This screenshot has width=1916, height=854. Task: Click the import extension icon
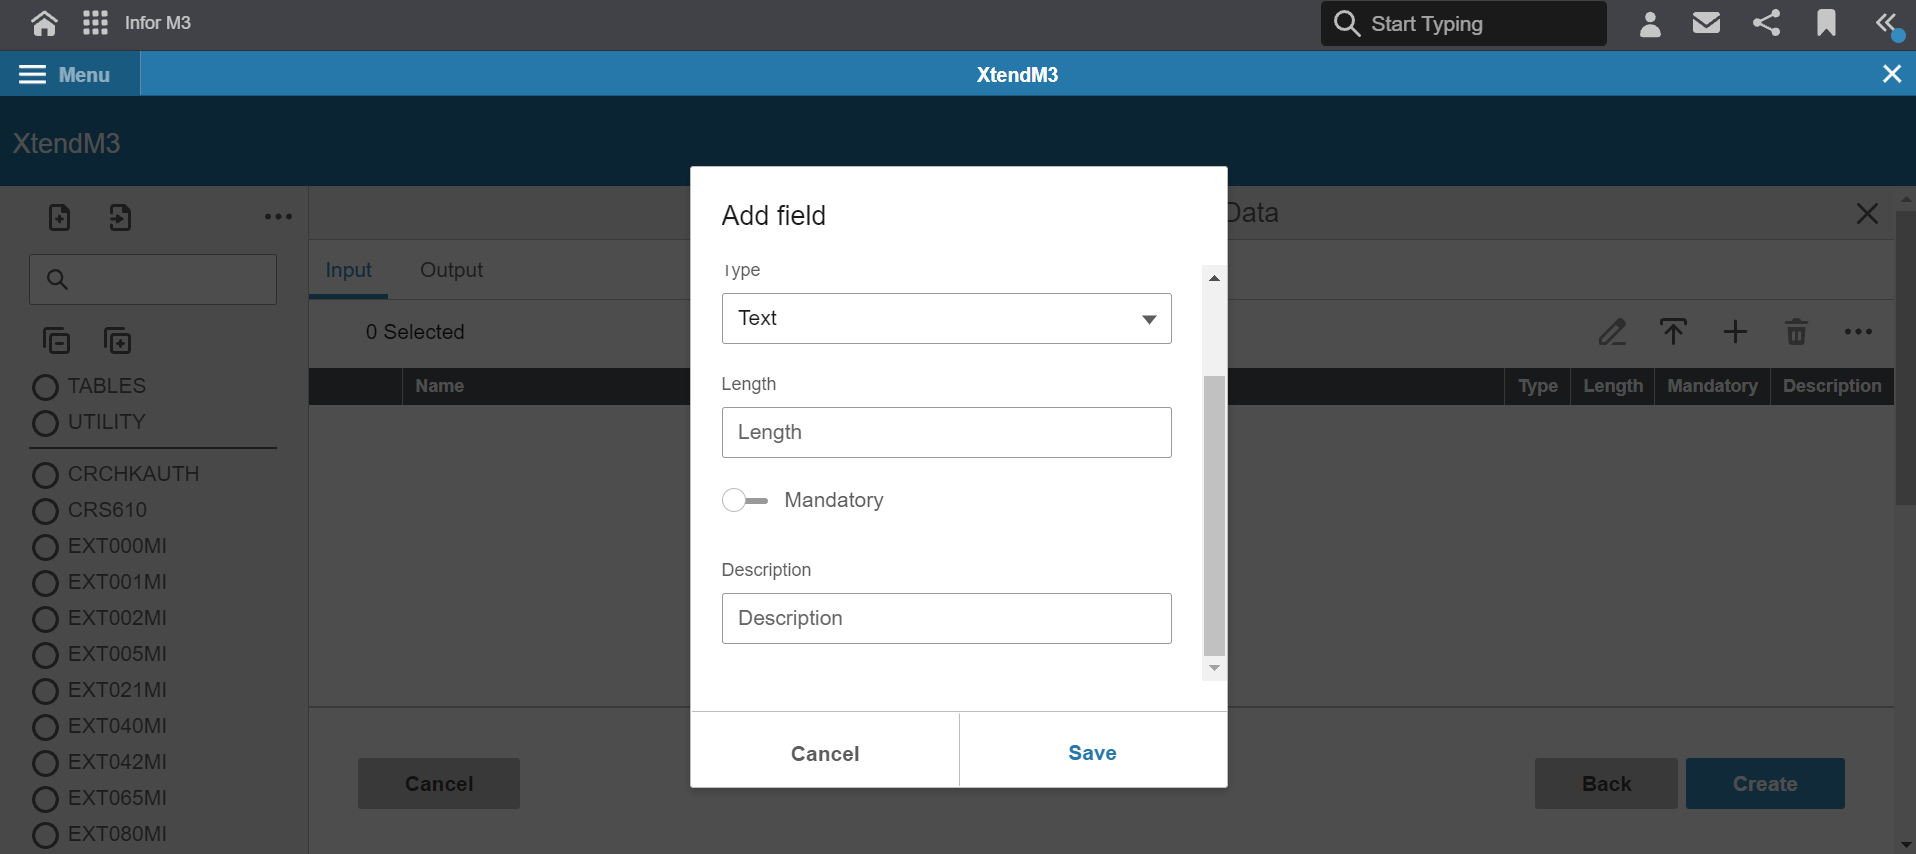coord(120,217)
